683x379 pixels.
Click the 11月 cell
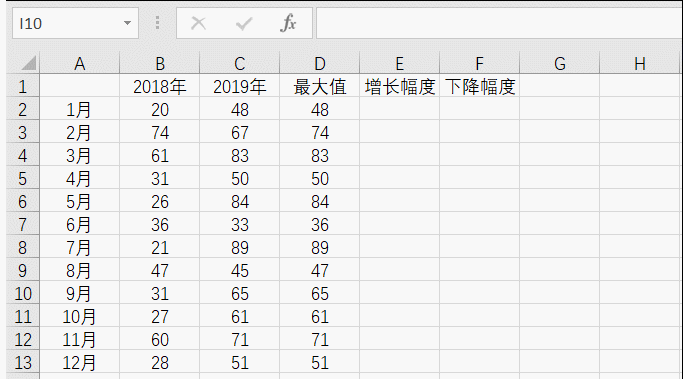(80, 339)
